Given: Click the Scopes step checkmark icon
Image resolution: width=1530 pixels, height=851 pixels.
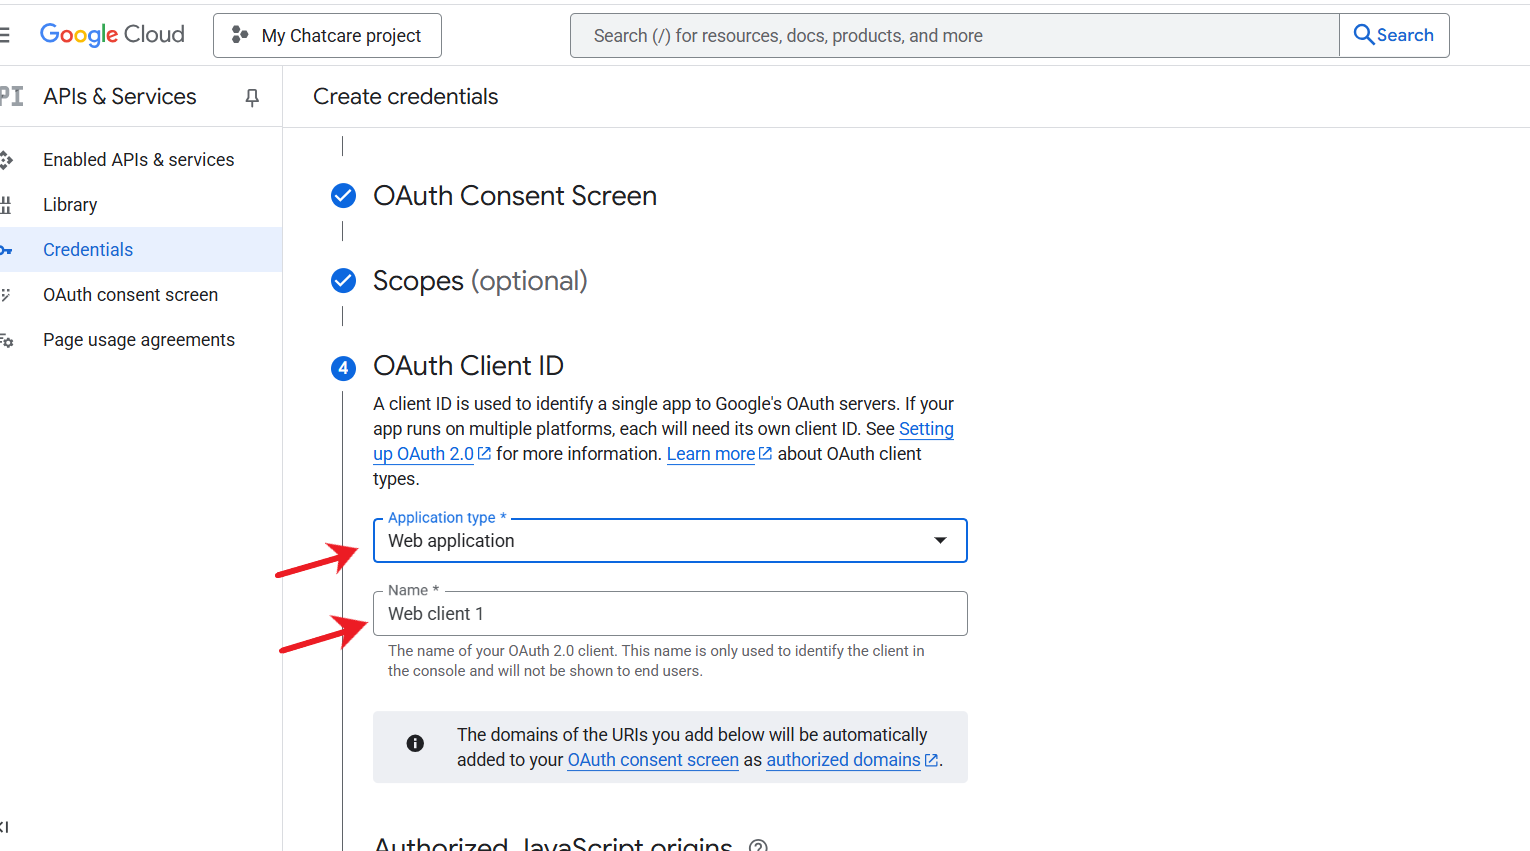Looking at the screenshot, I should click(343, 280).
